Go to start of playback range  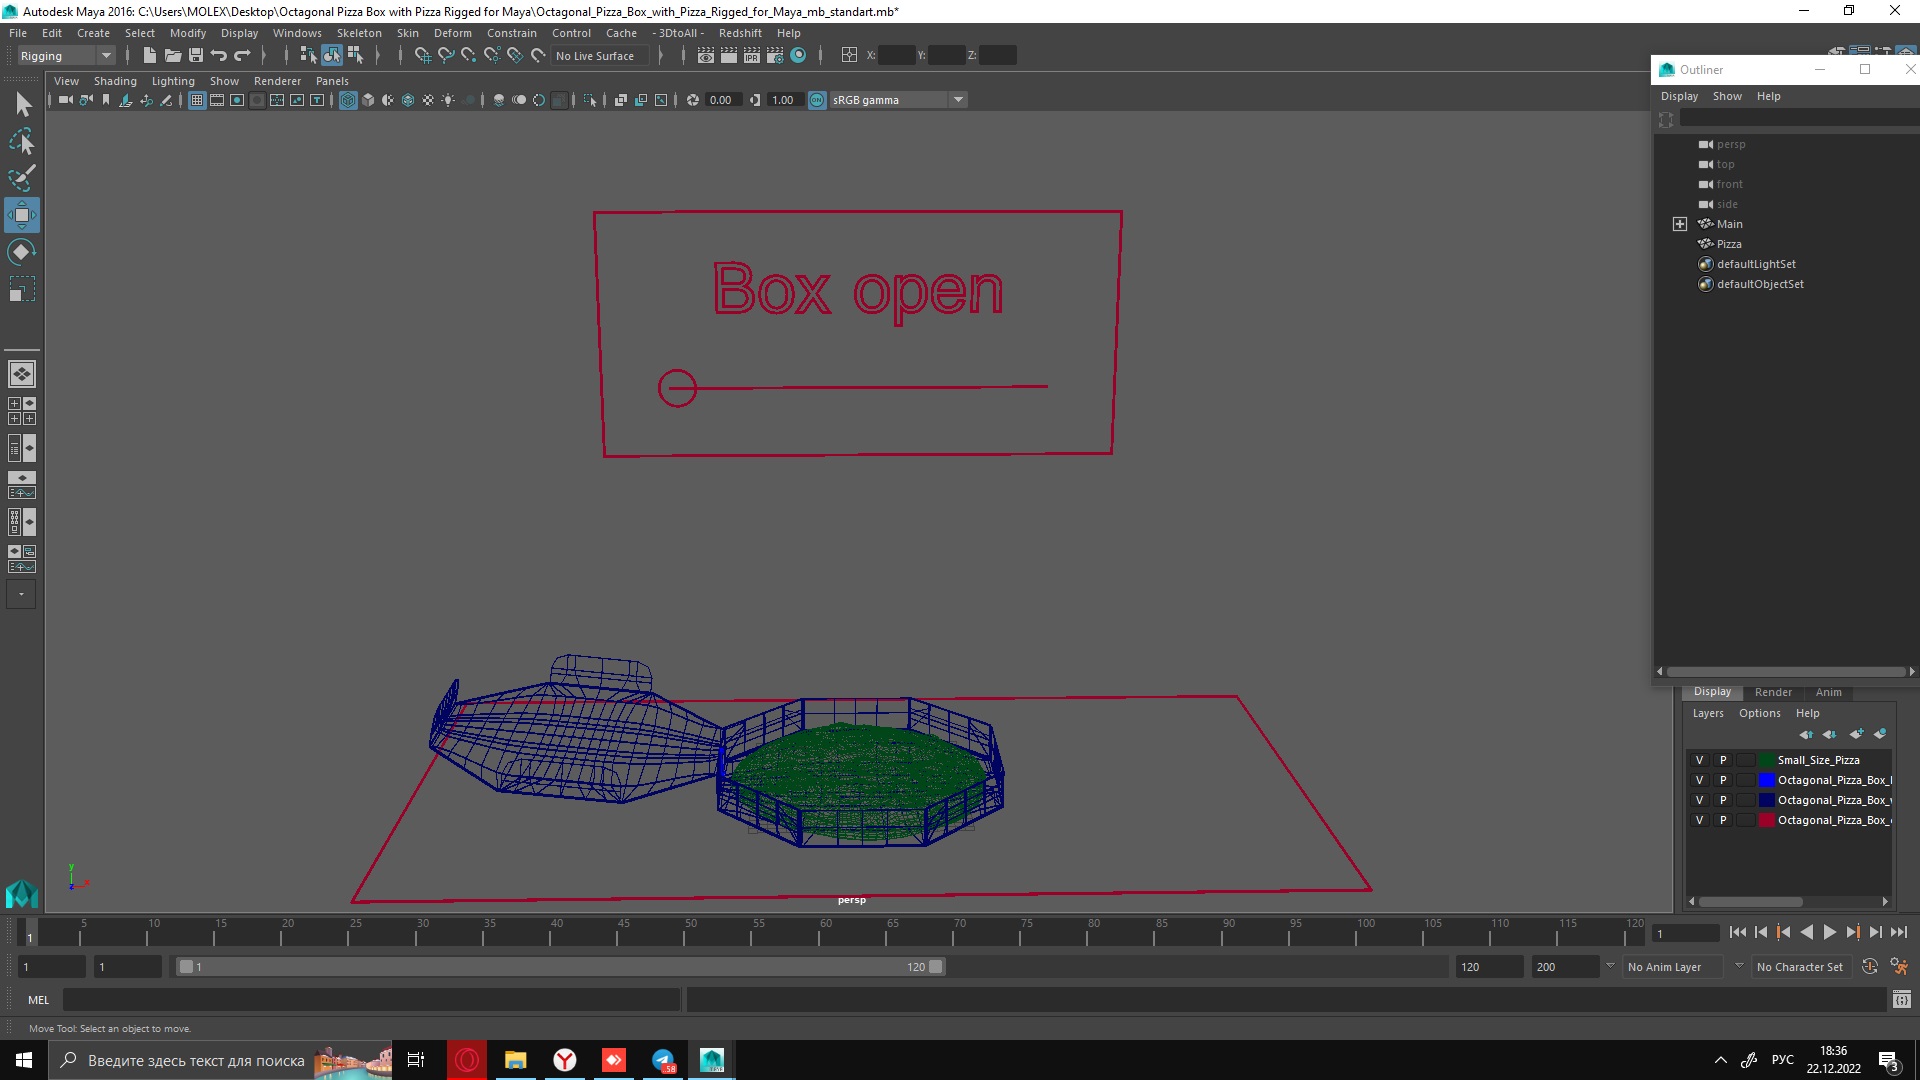click(1737, 932)
